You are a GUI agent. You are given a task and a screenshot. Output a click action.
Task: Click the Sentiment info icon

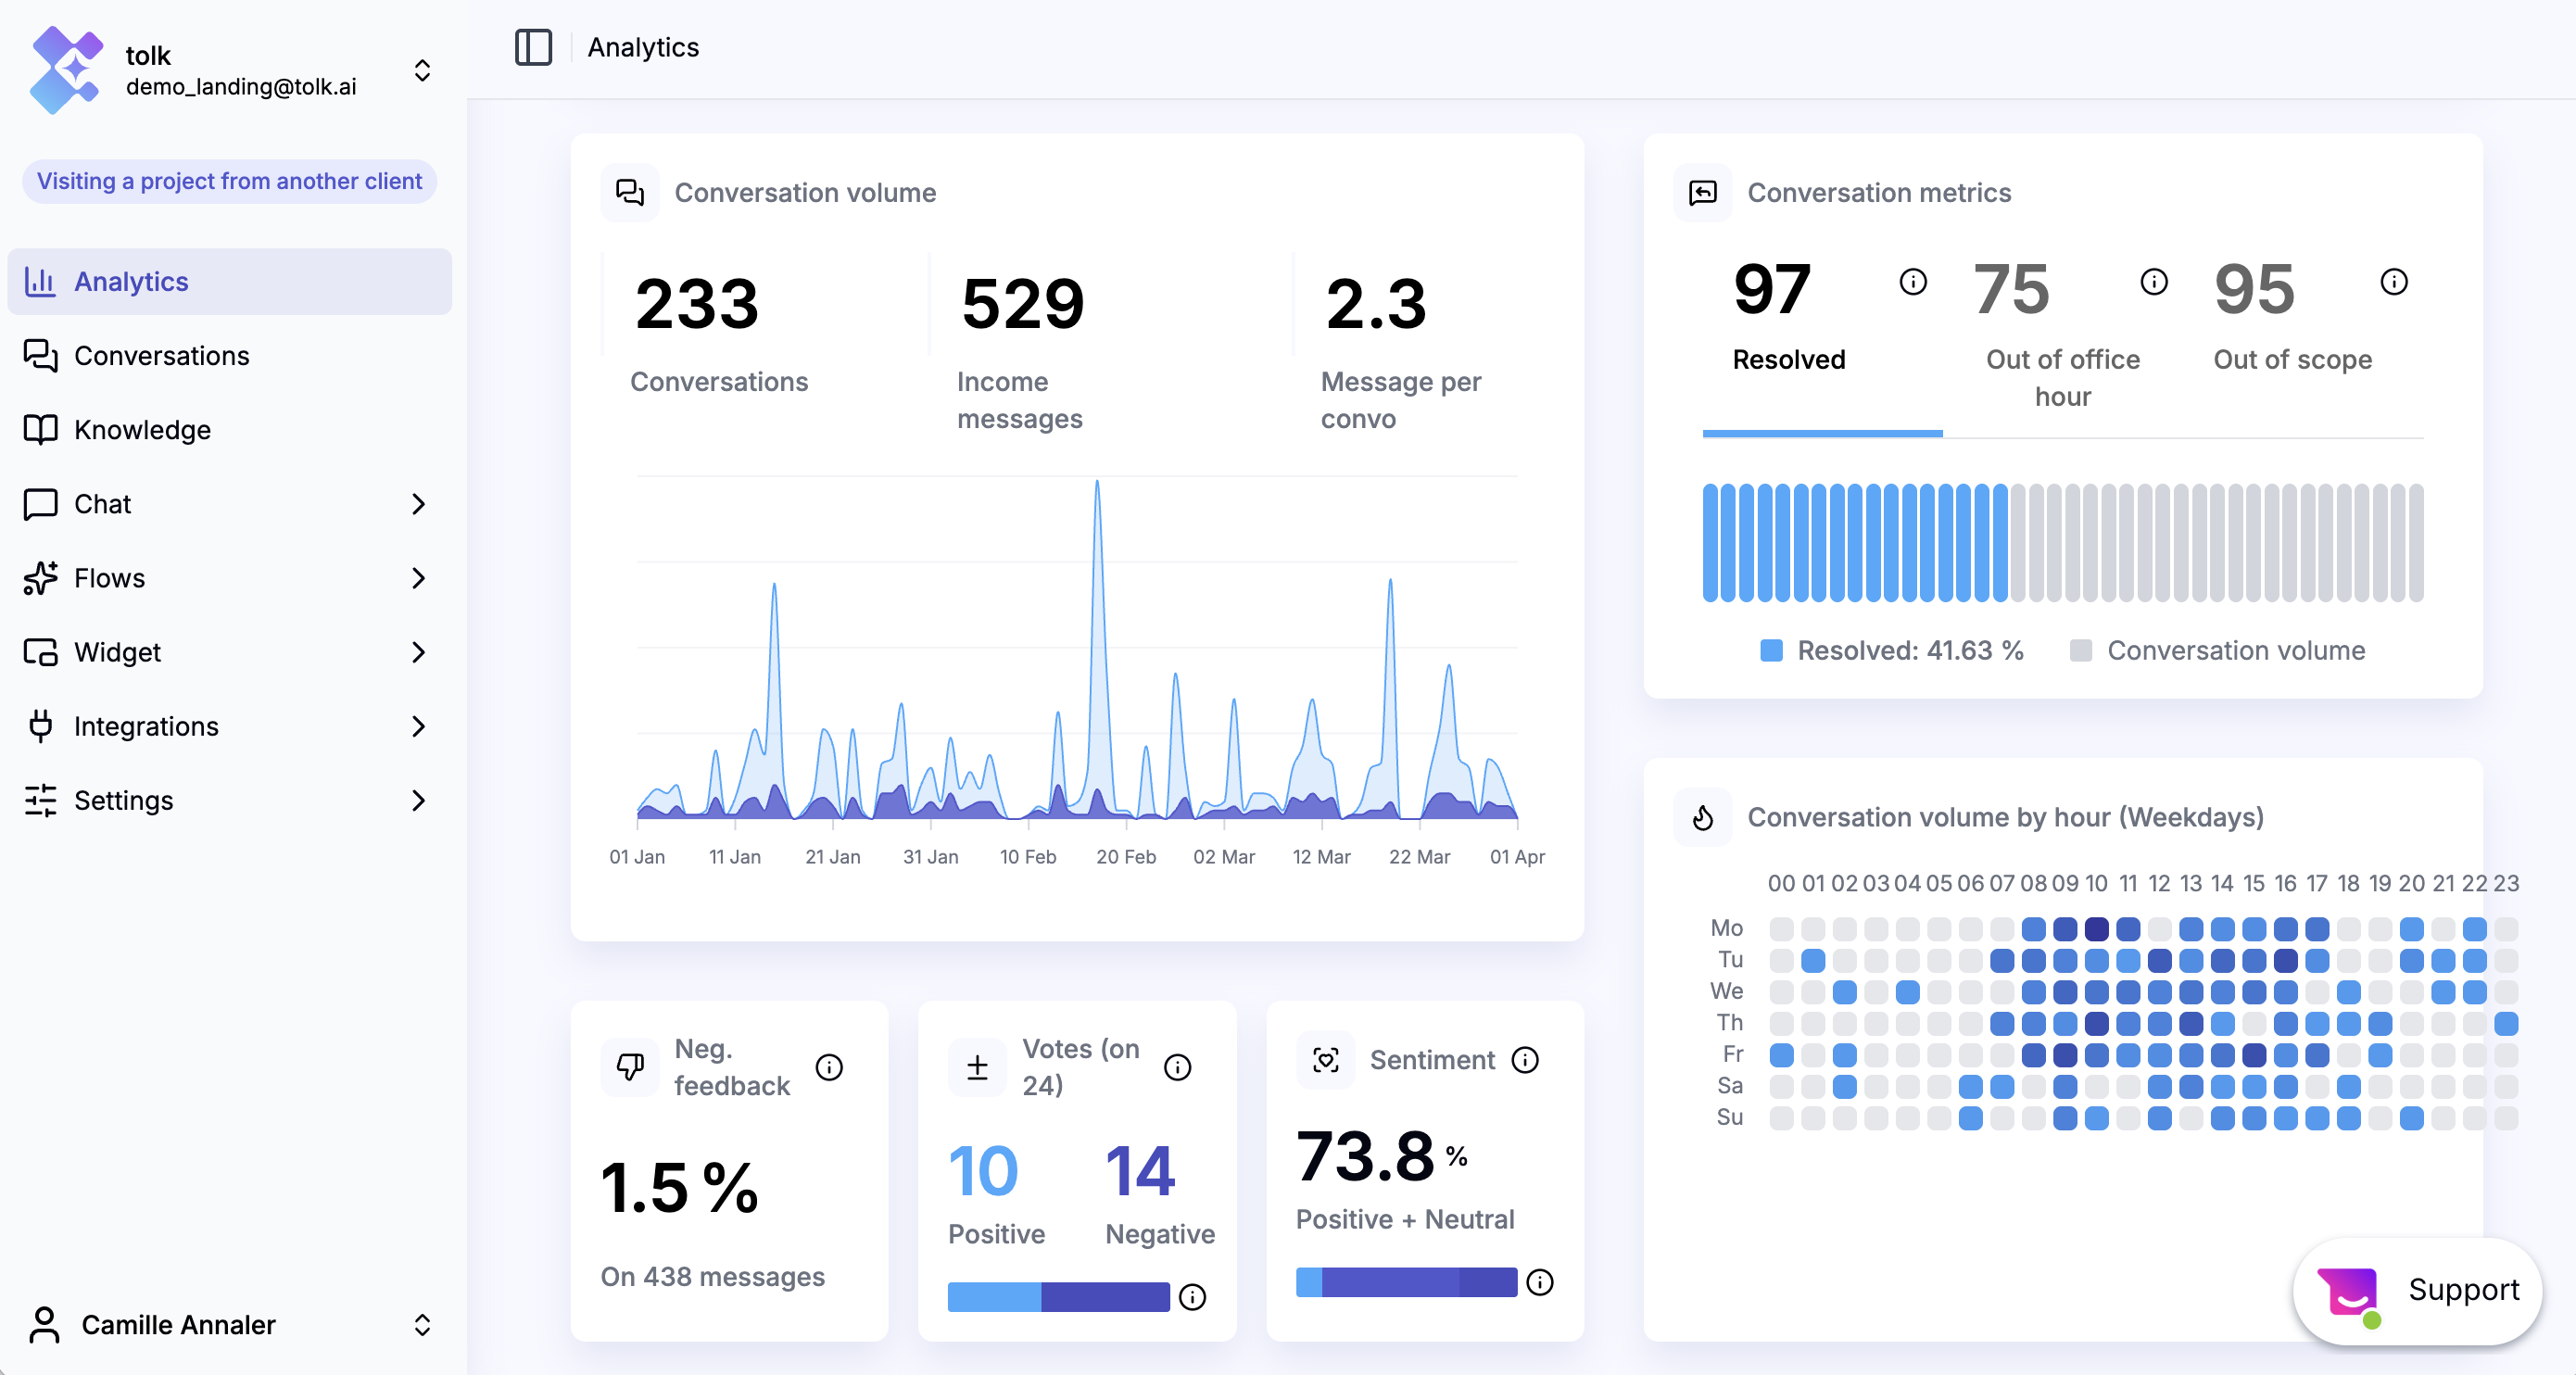pyautogui.click(x=1525, y=1060)
